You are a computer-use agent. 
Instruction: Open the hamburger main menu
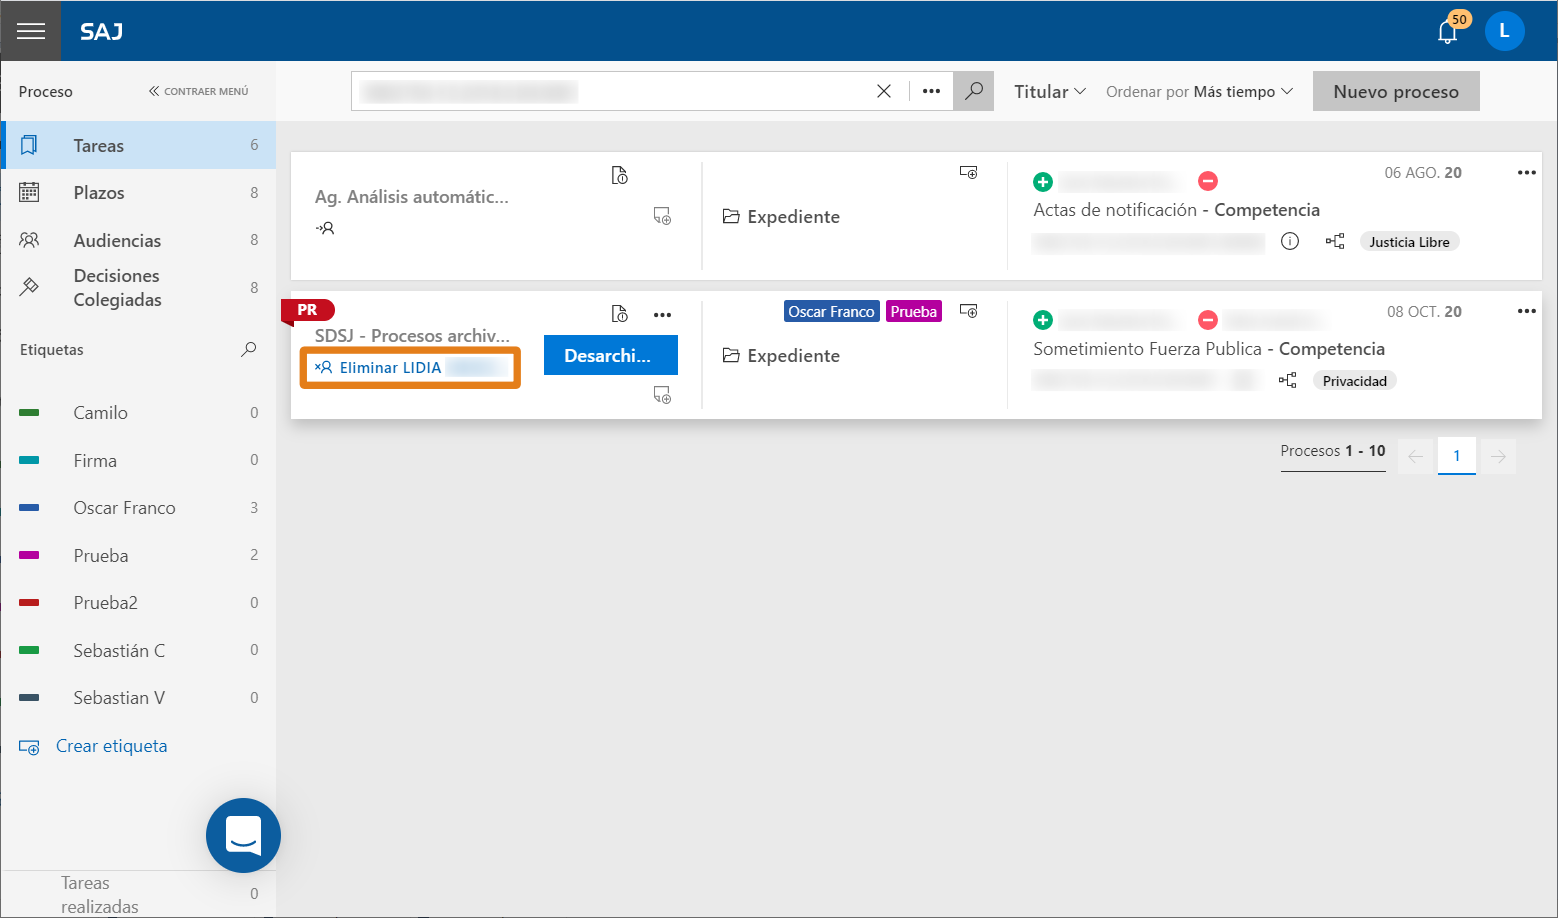tap(31, 31)
